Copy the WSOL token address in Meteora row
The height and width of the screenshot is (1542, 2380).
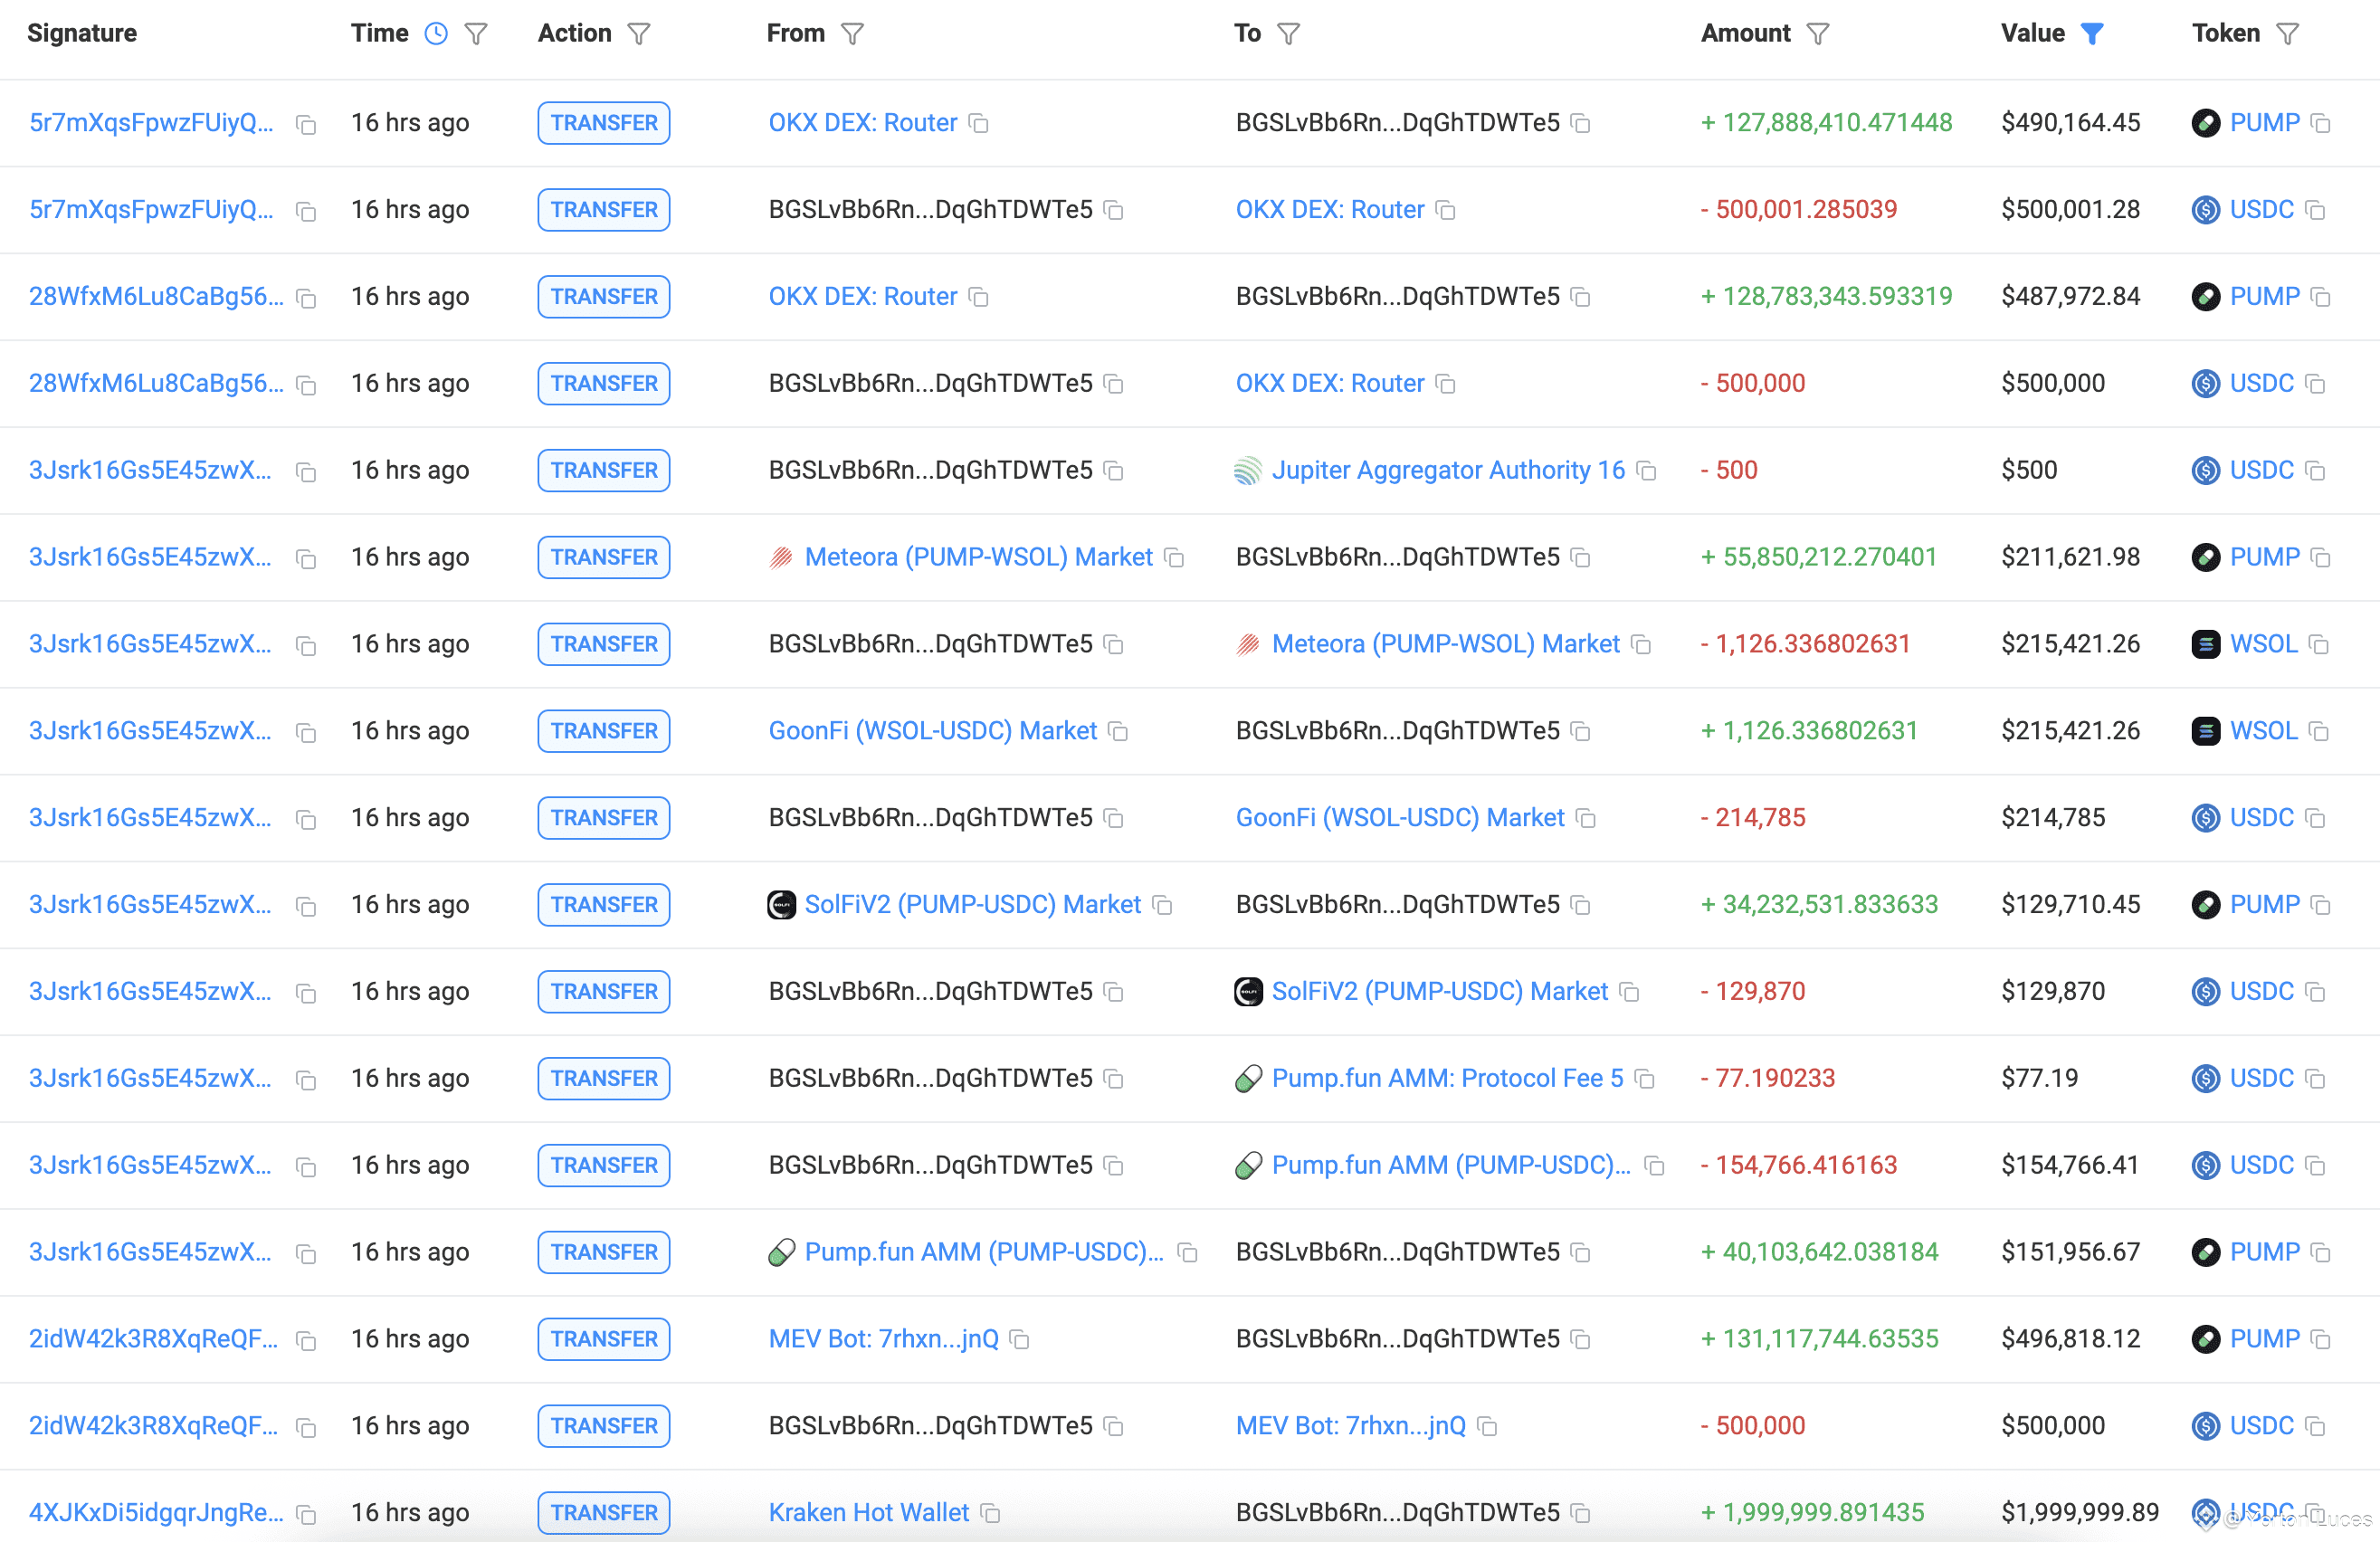click(2320, 645)
